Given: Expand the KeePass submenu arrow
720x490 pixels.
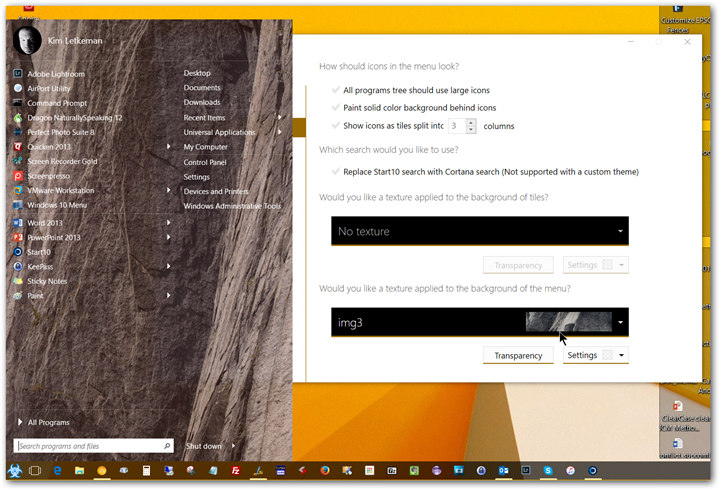Looking at the screenshot, I should [169, 266].
